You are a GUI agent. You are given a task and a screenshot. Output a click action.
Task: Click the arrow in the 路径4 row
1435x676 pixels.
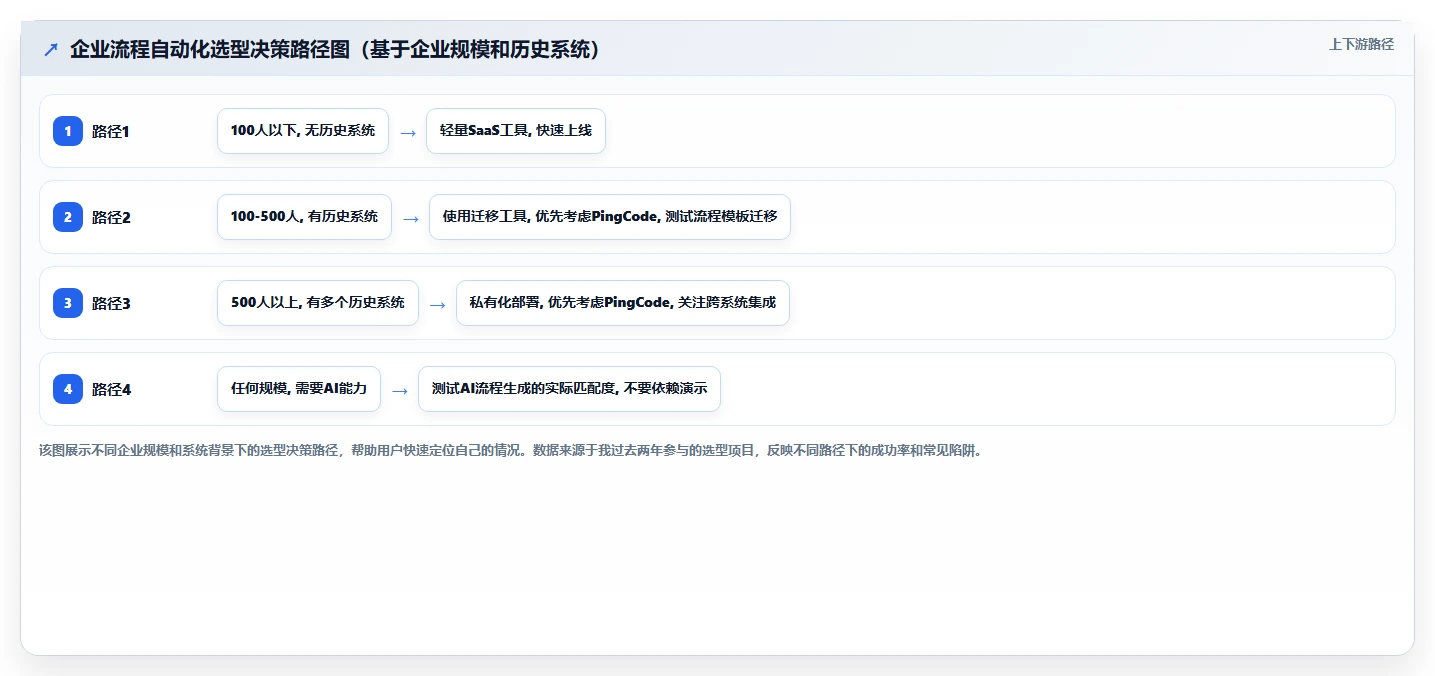(400, 390)
